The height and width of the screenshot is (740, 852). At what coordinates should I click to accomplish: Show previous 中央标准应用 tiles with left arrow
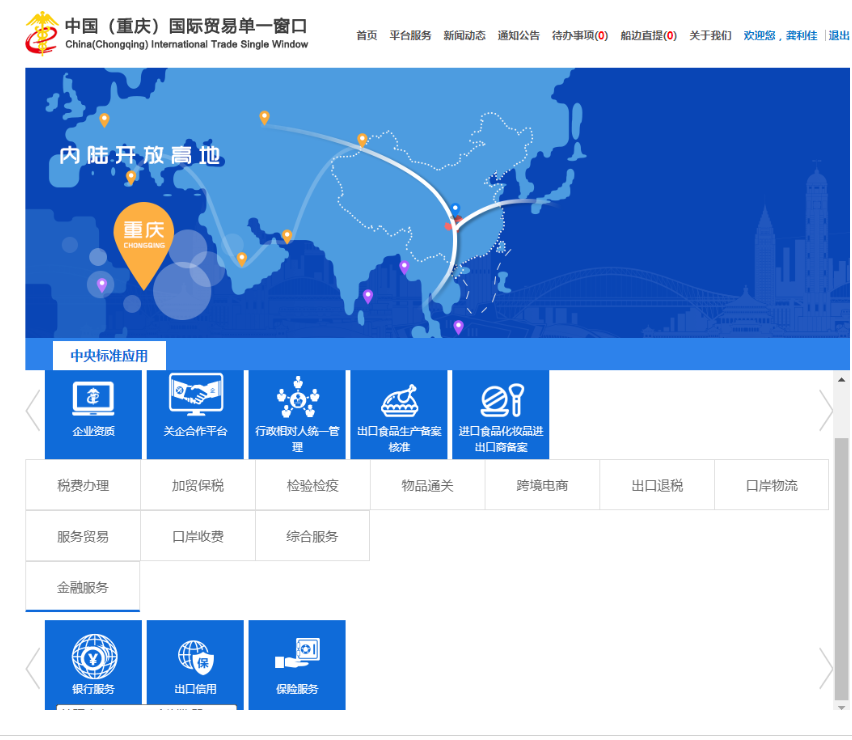33,410
